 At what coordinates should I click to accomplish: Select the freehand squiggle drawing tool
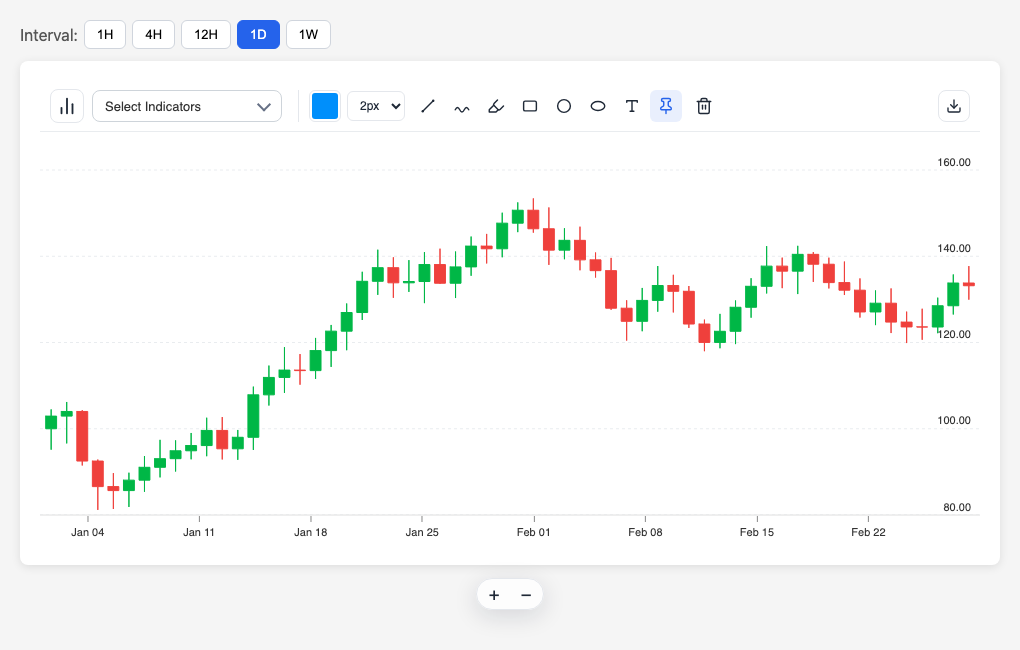[x=462, y=106]
